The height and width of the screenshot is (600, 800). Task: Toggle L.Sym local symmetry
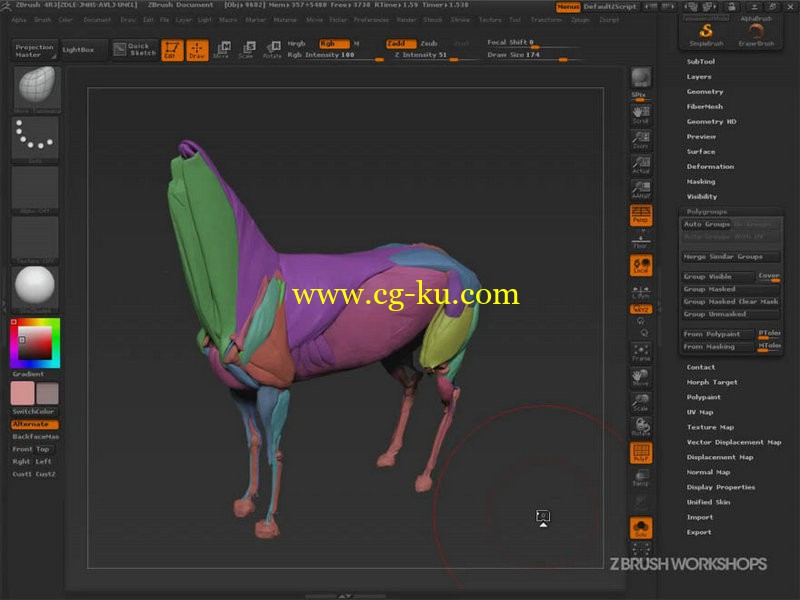(x=641, y=291)
